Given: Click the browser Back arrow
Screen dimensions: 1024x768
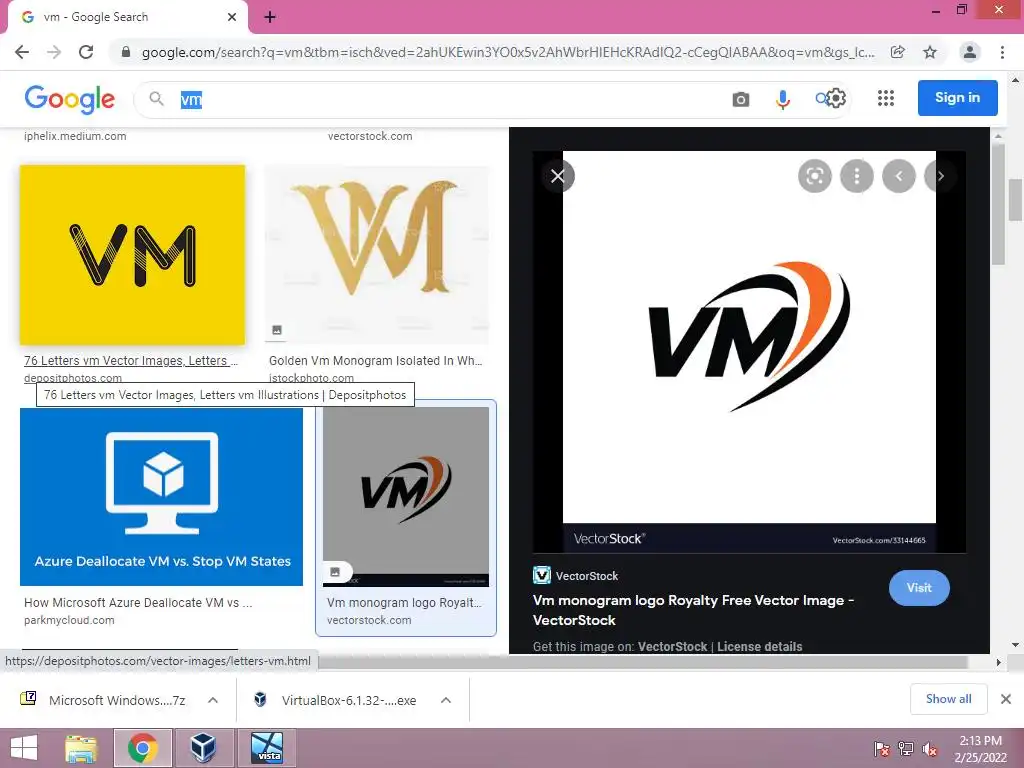Looking at the screenshot, I should pyautogui.click(x=22, y=52).
